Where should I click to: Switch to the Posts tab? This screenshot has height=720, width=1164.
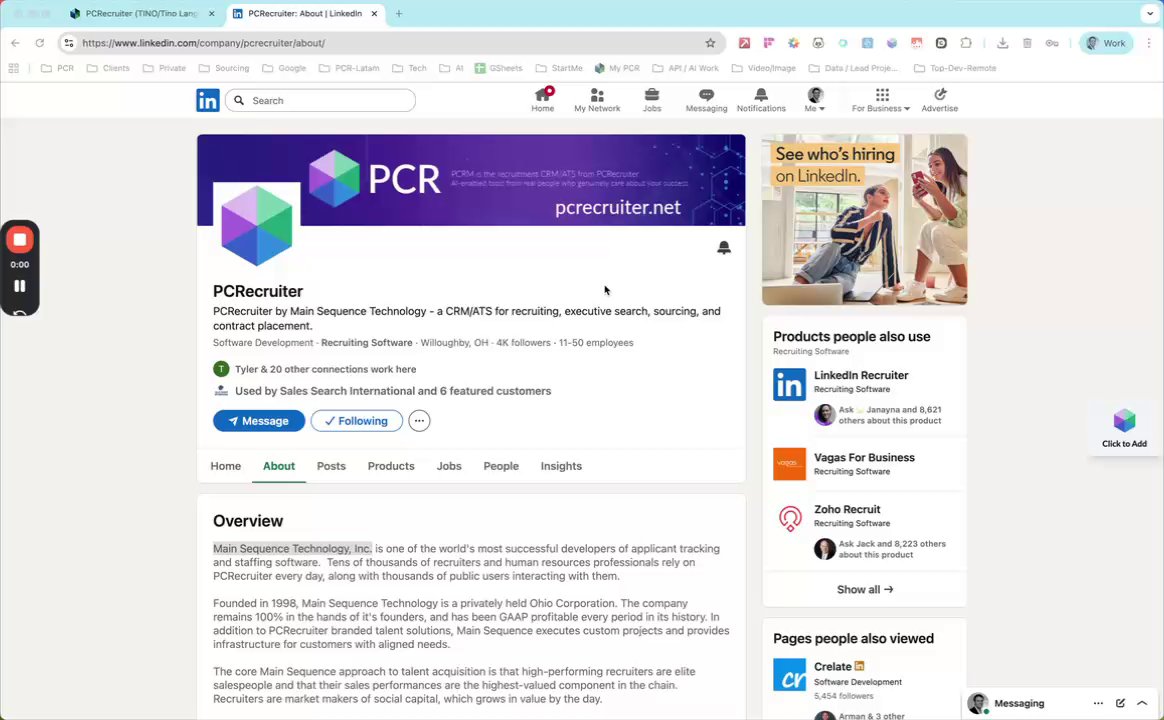[331, 466]
